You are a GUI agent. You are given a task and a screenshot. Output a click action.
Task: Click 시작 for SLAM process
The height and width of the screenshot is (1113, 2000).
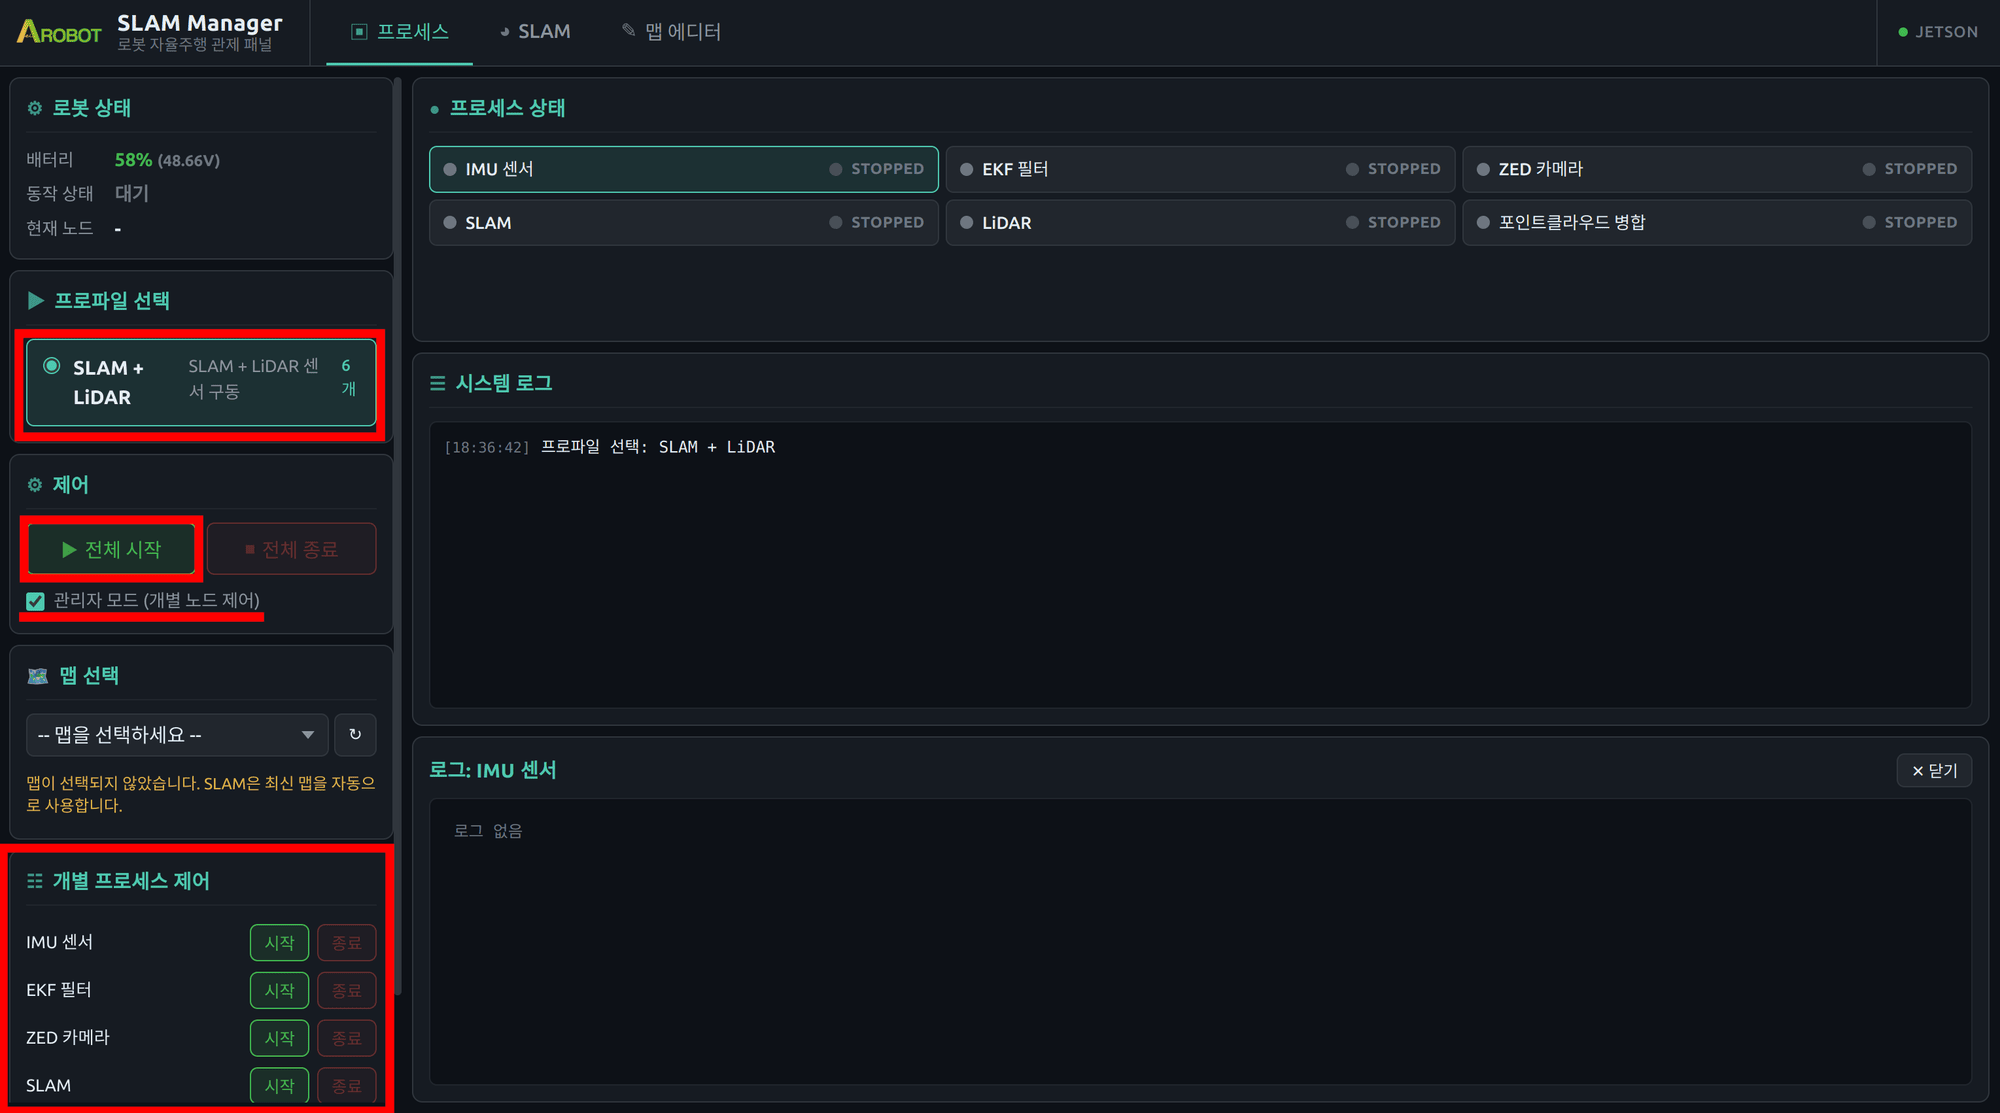coord(279,1085)
